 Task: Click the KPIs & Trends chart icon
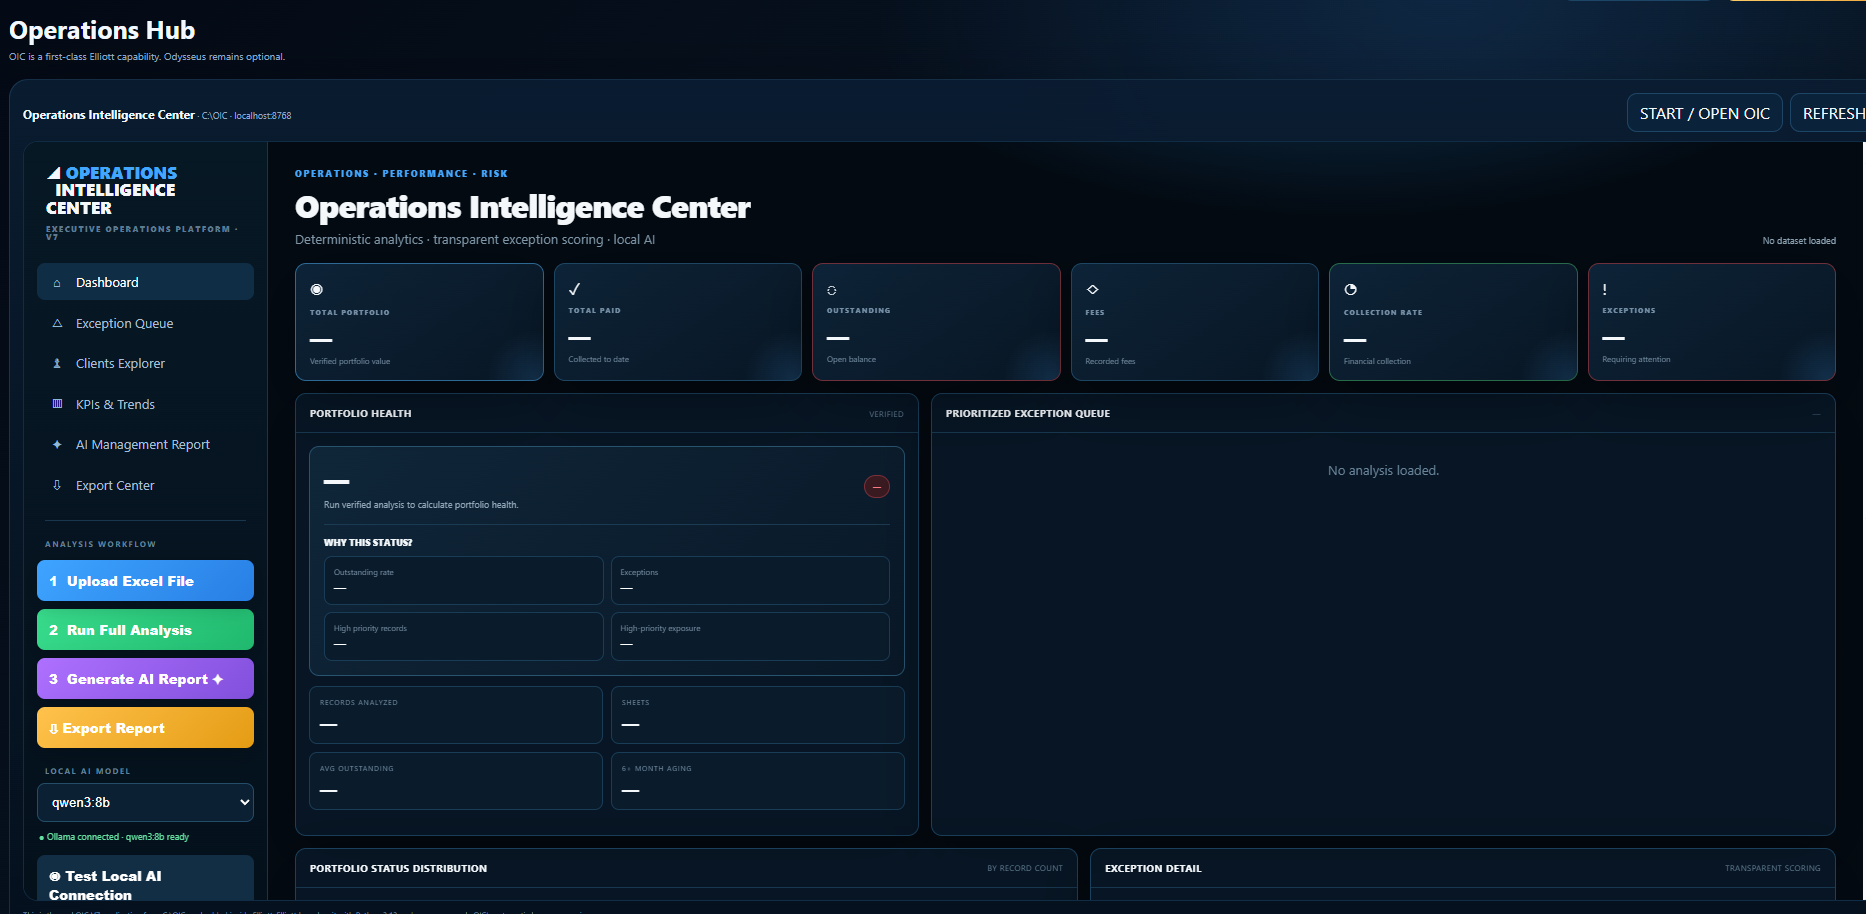pyautogui.click(x=57, y=404)
